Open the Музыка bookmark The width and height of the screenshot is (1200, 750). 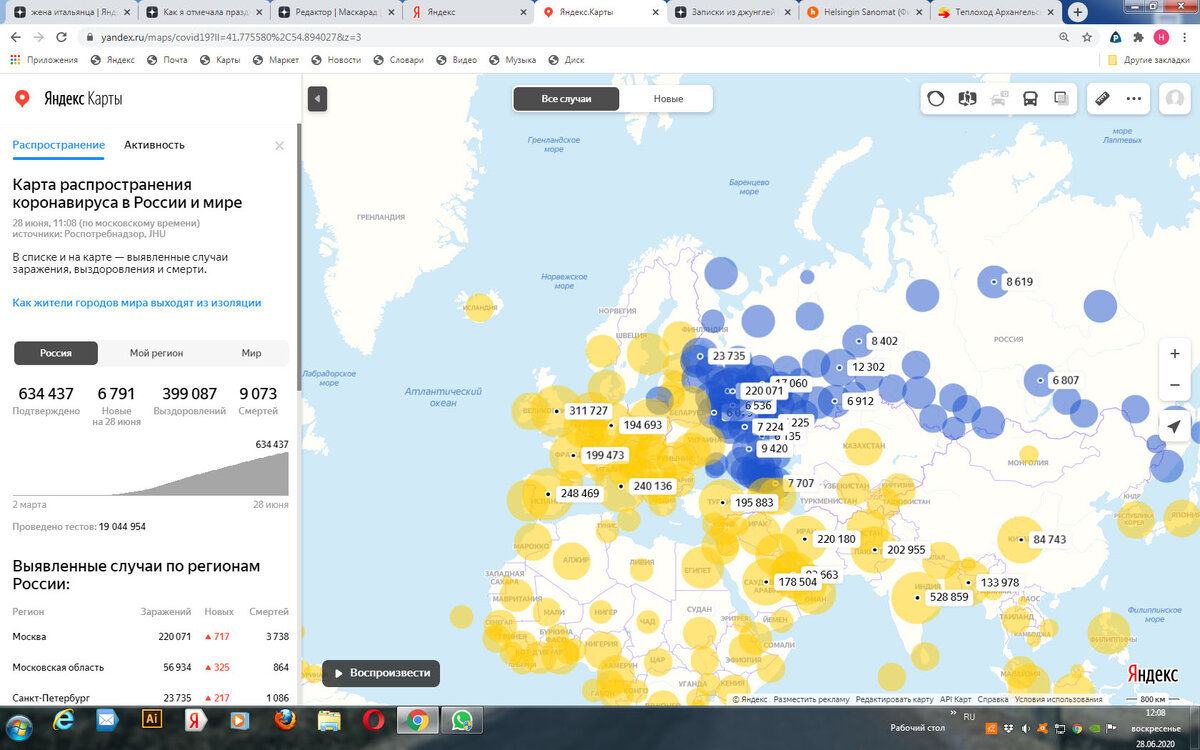[512, 60]
